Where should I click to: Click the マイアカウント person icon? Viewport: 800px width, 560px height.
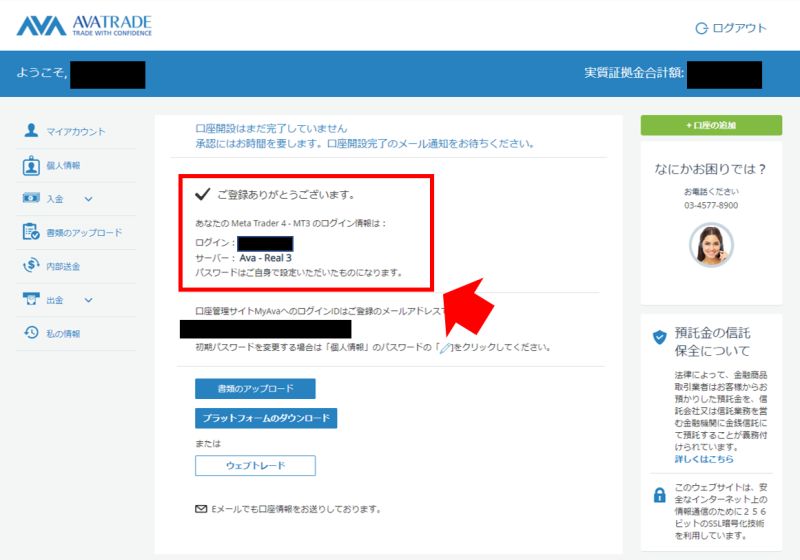[31, 131]
